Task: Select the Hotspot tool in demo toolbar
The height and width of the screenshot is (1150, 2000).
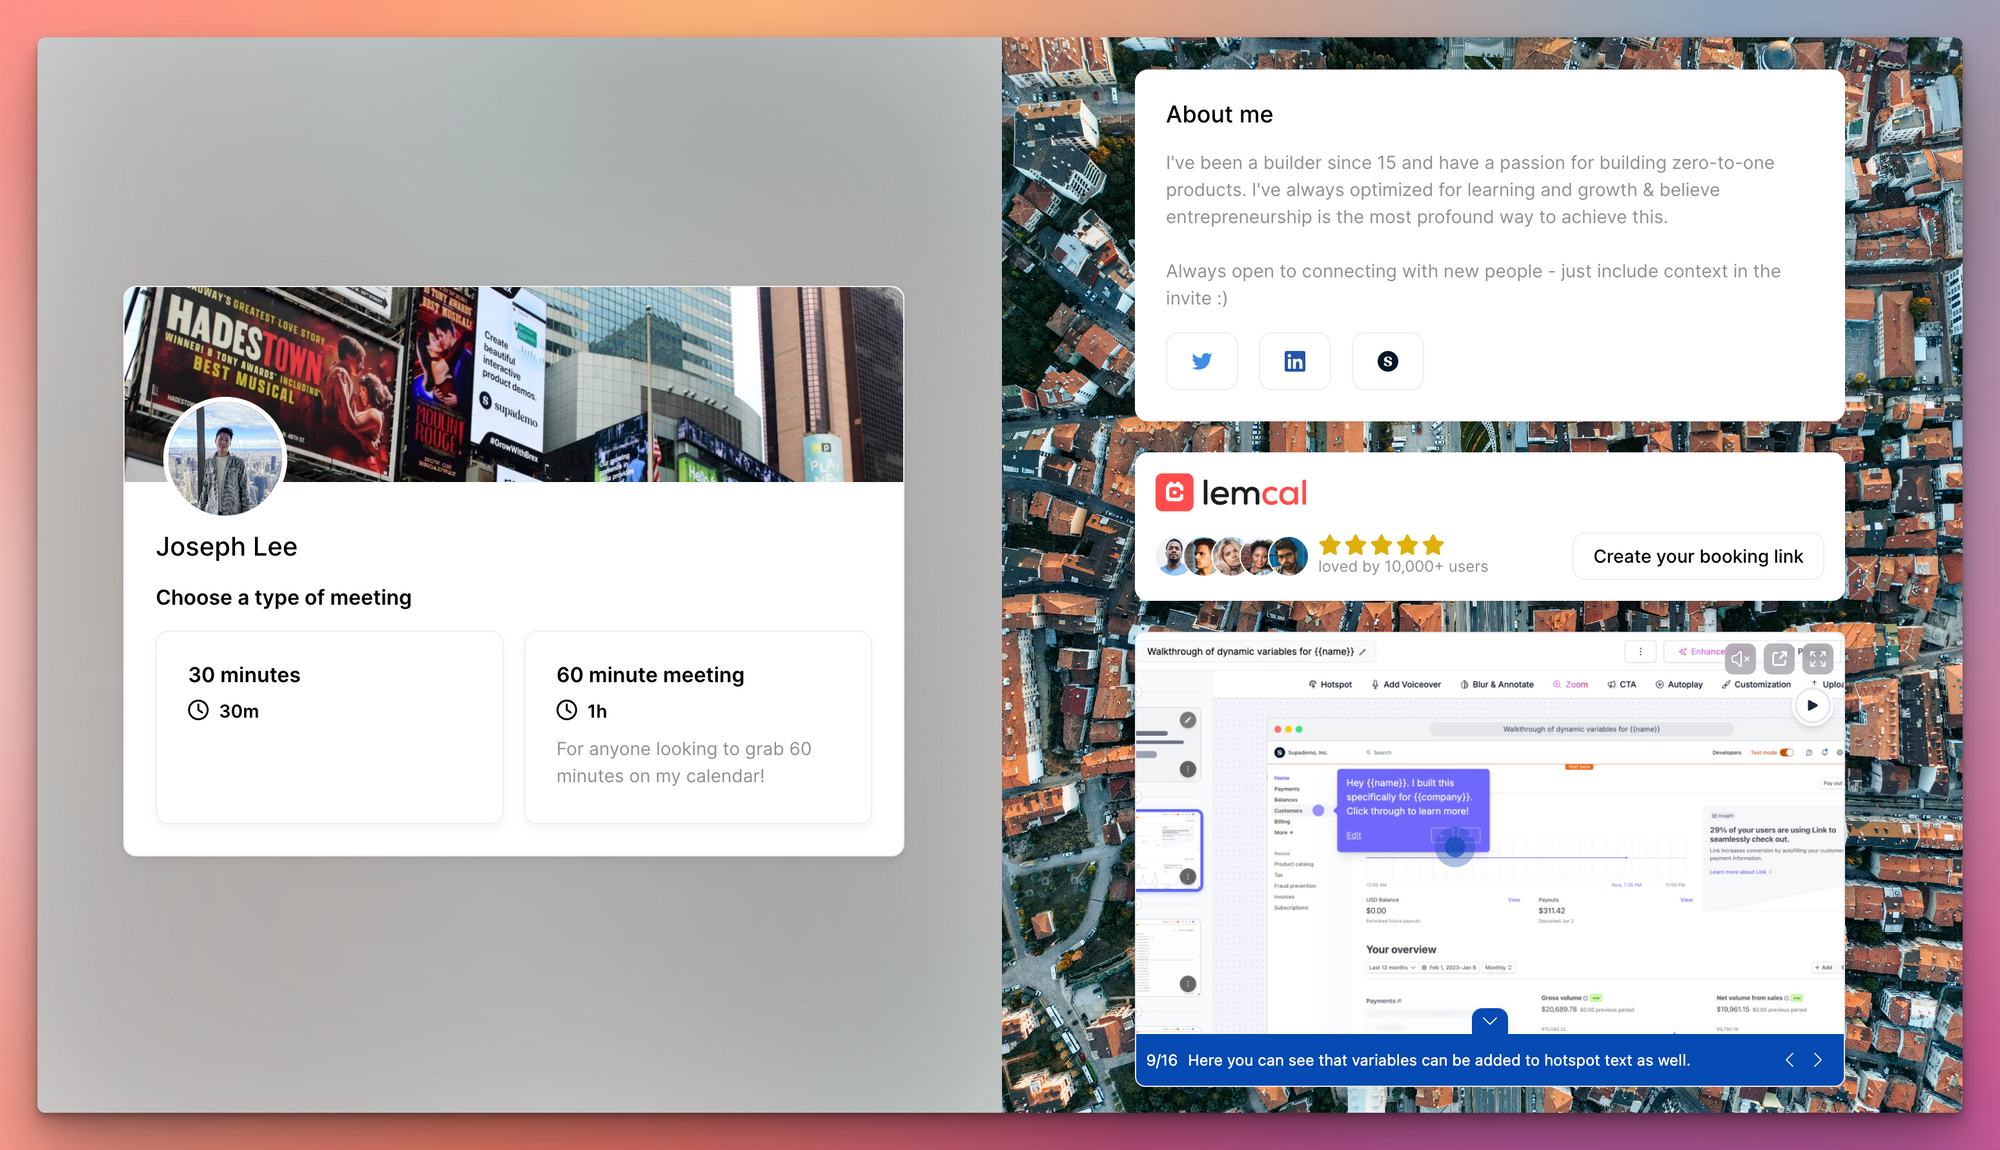Action: (x=1330, y=685)
